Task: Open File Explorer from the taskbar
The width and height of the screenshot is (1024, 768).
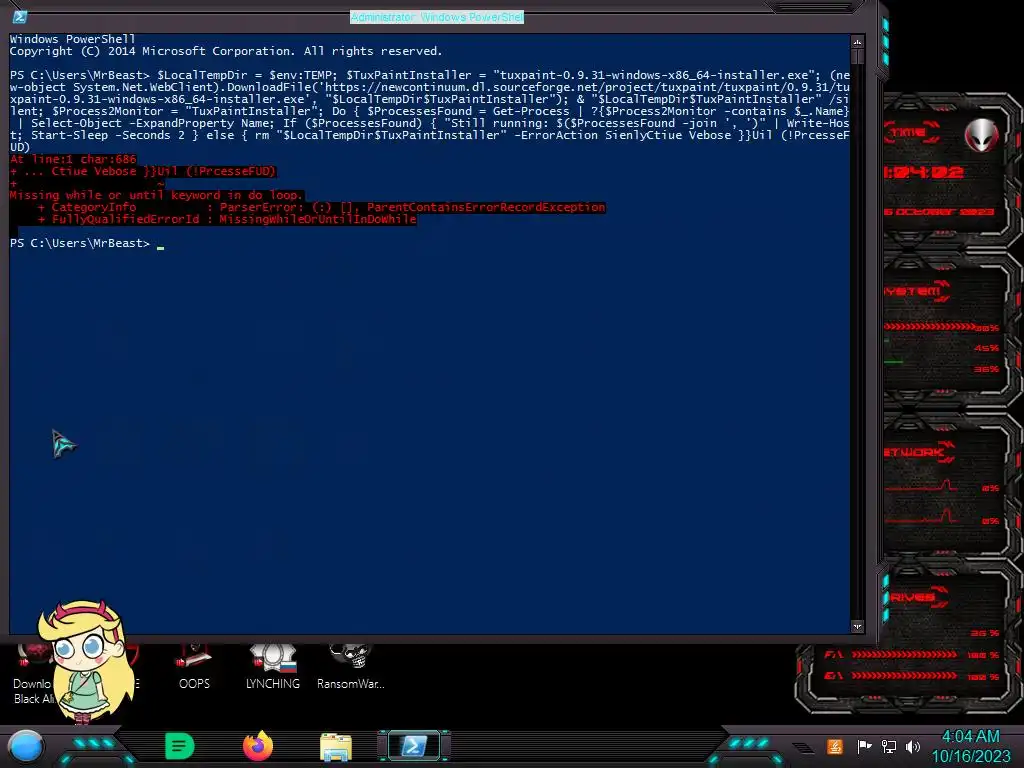Action: click(x=336, y=746)
